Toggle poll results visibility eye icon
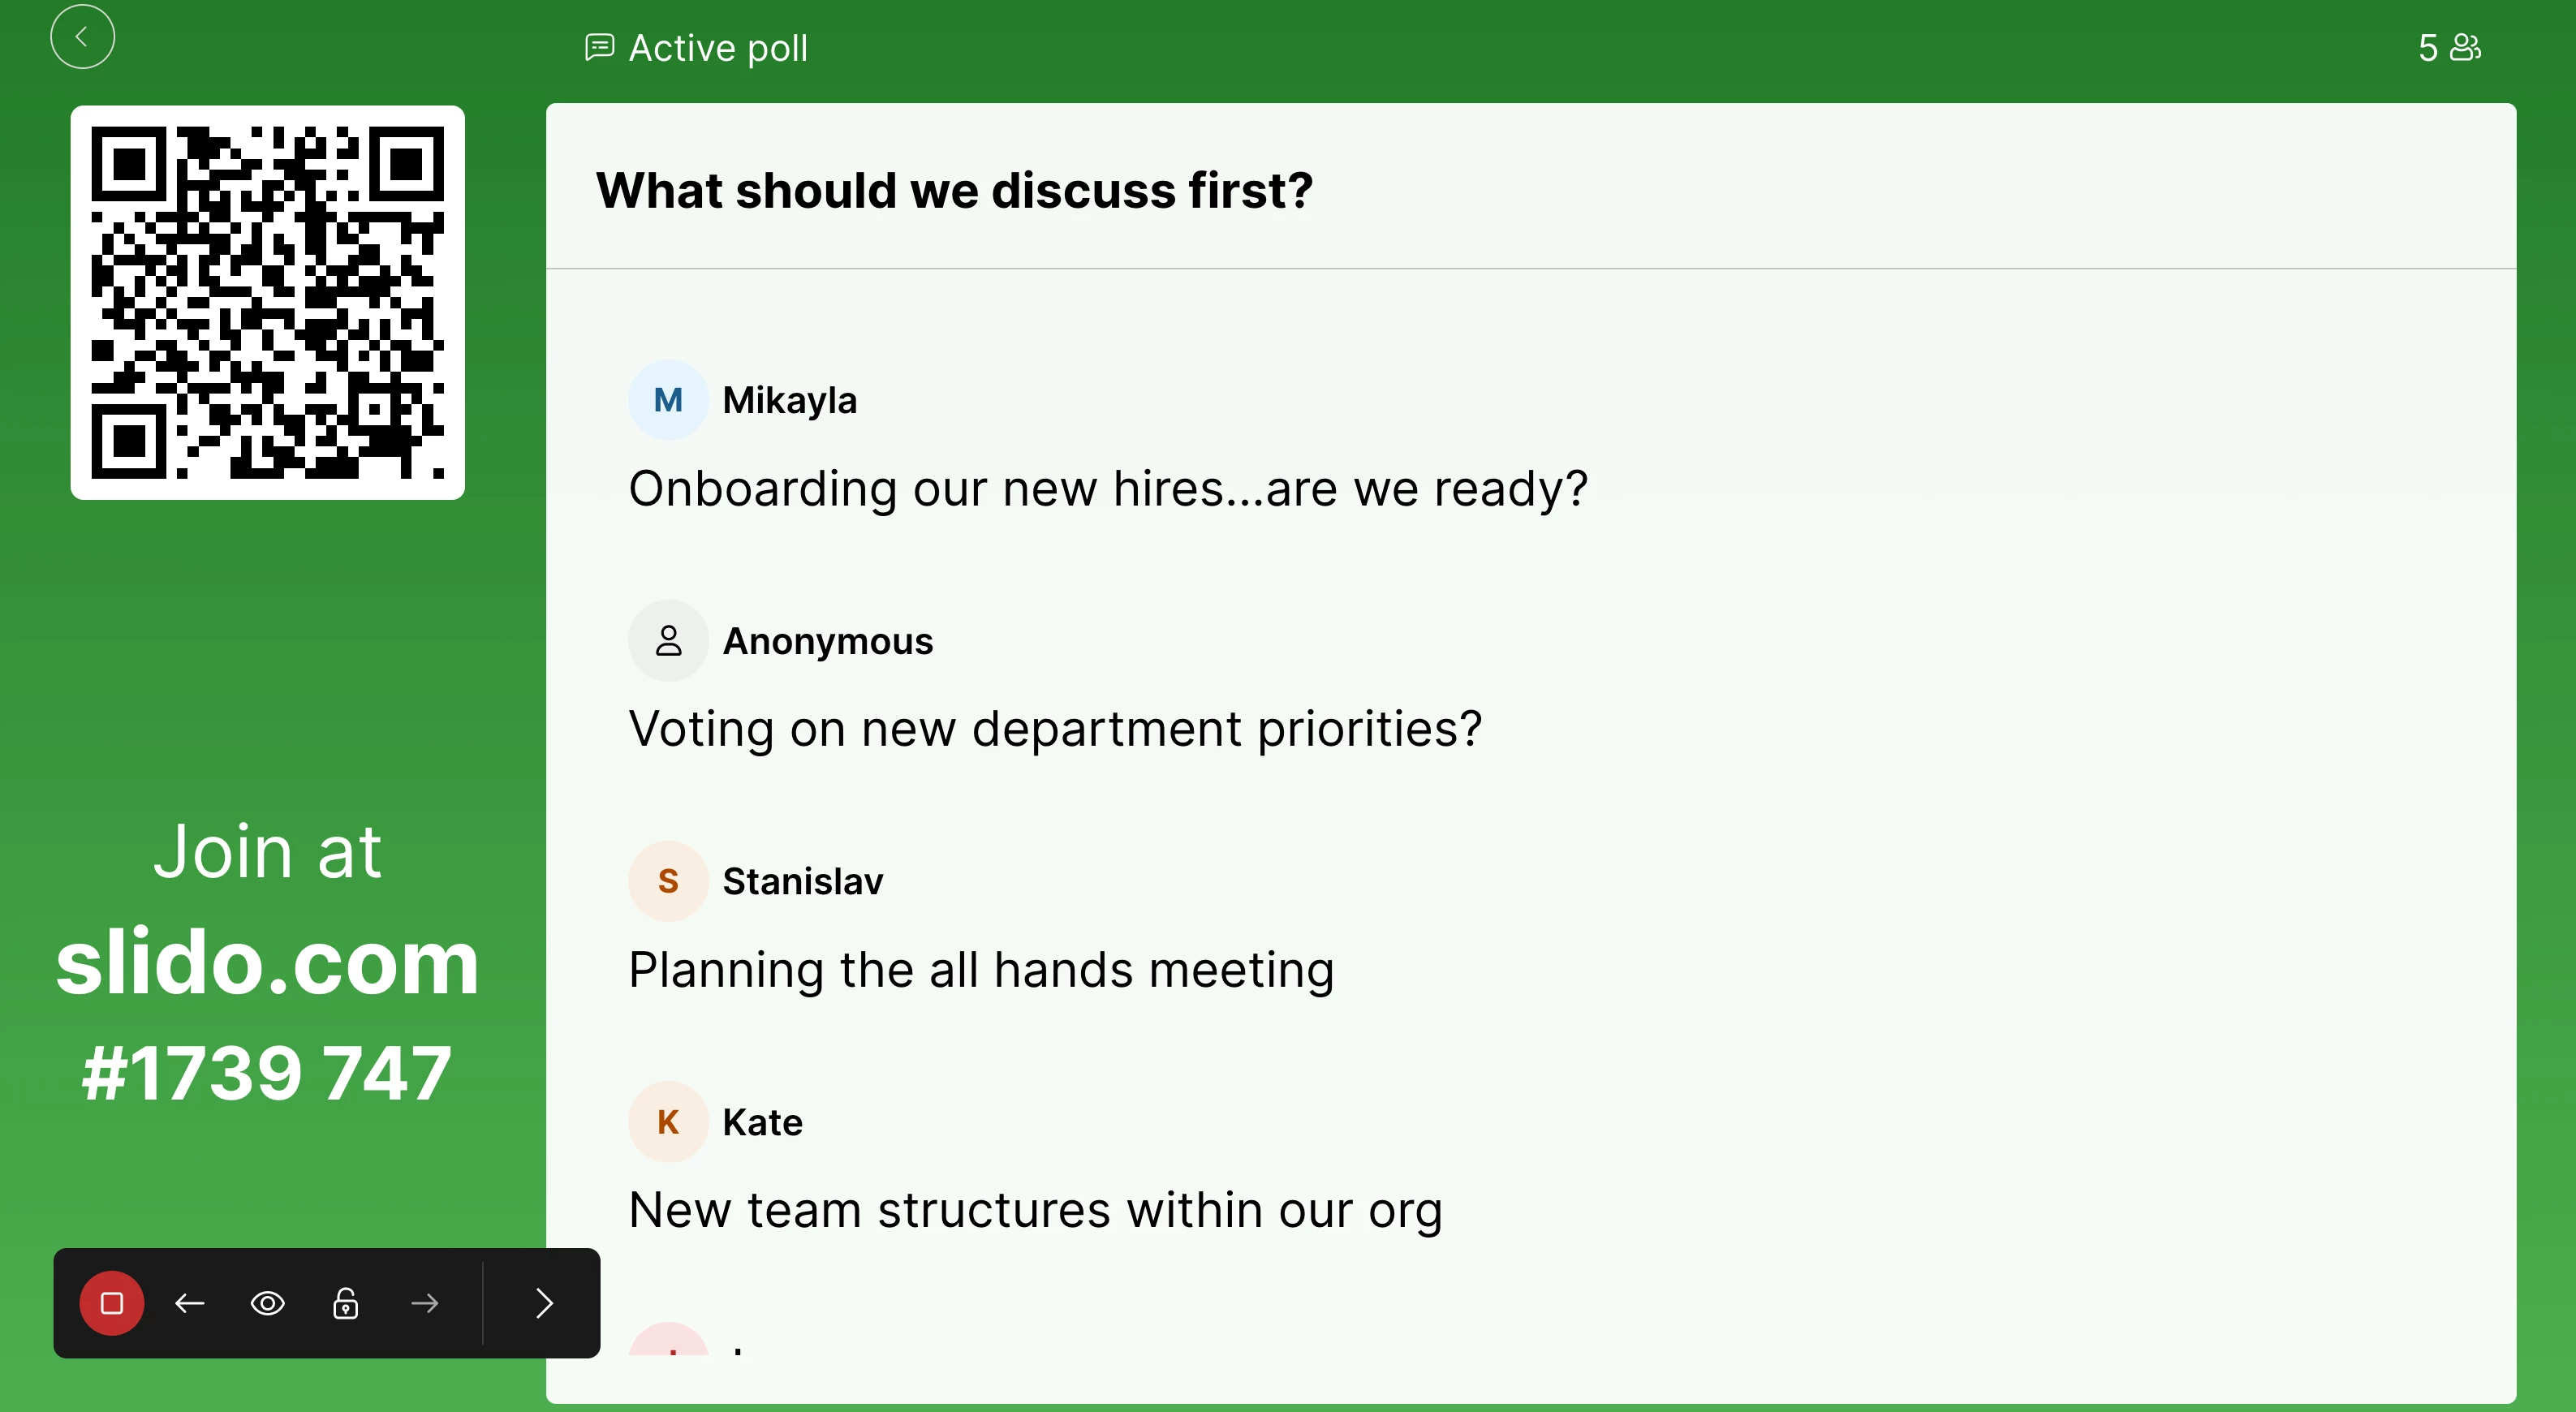Viewport: 2576px width, 1412px height. (x=268, y=1303)
